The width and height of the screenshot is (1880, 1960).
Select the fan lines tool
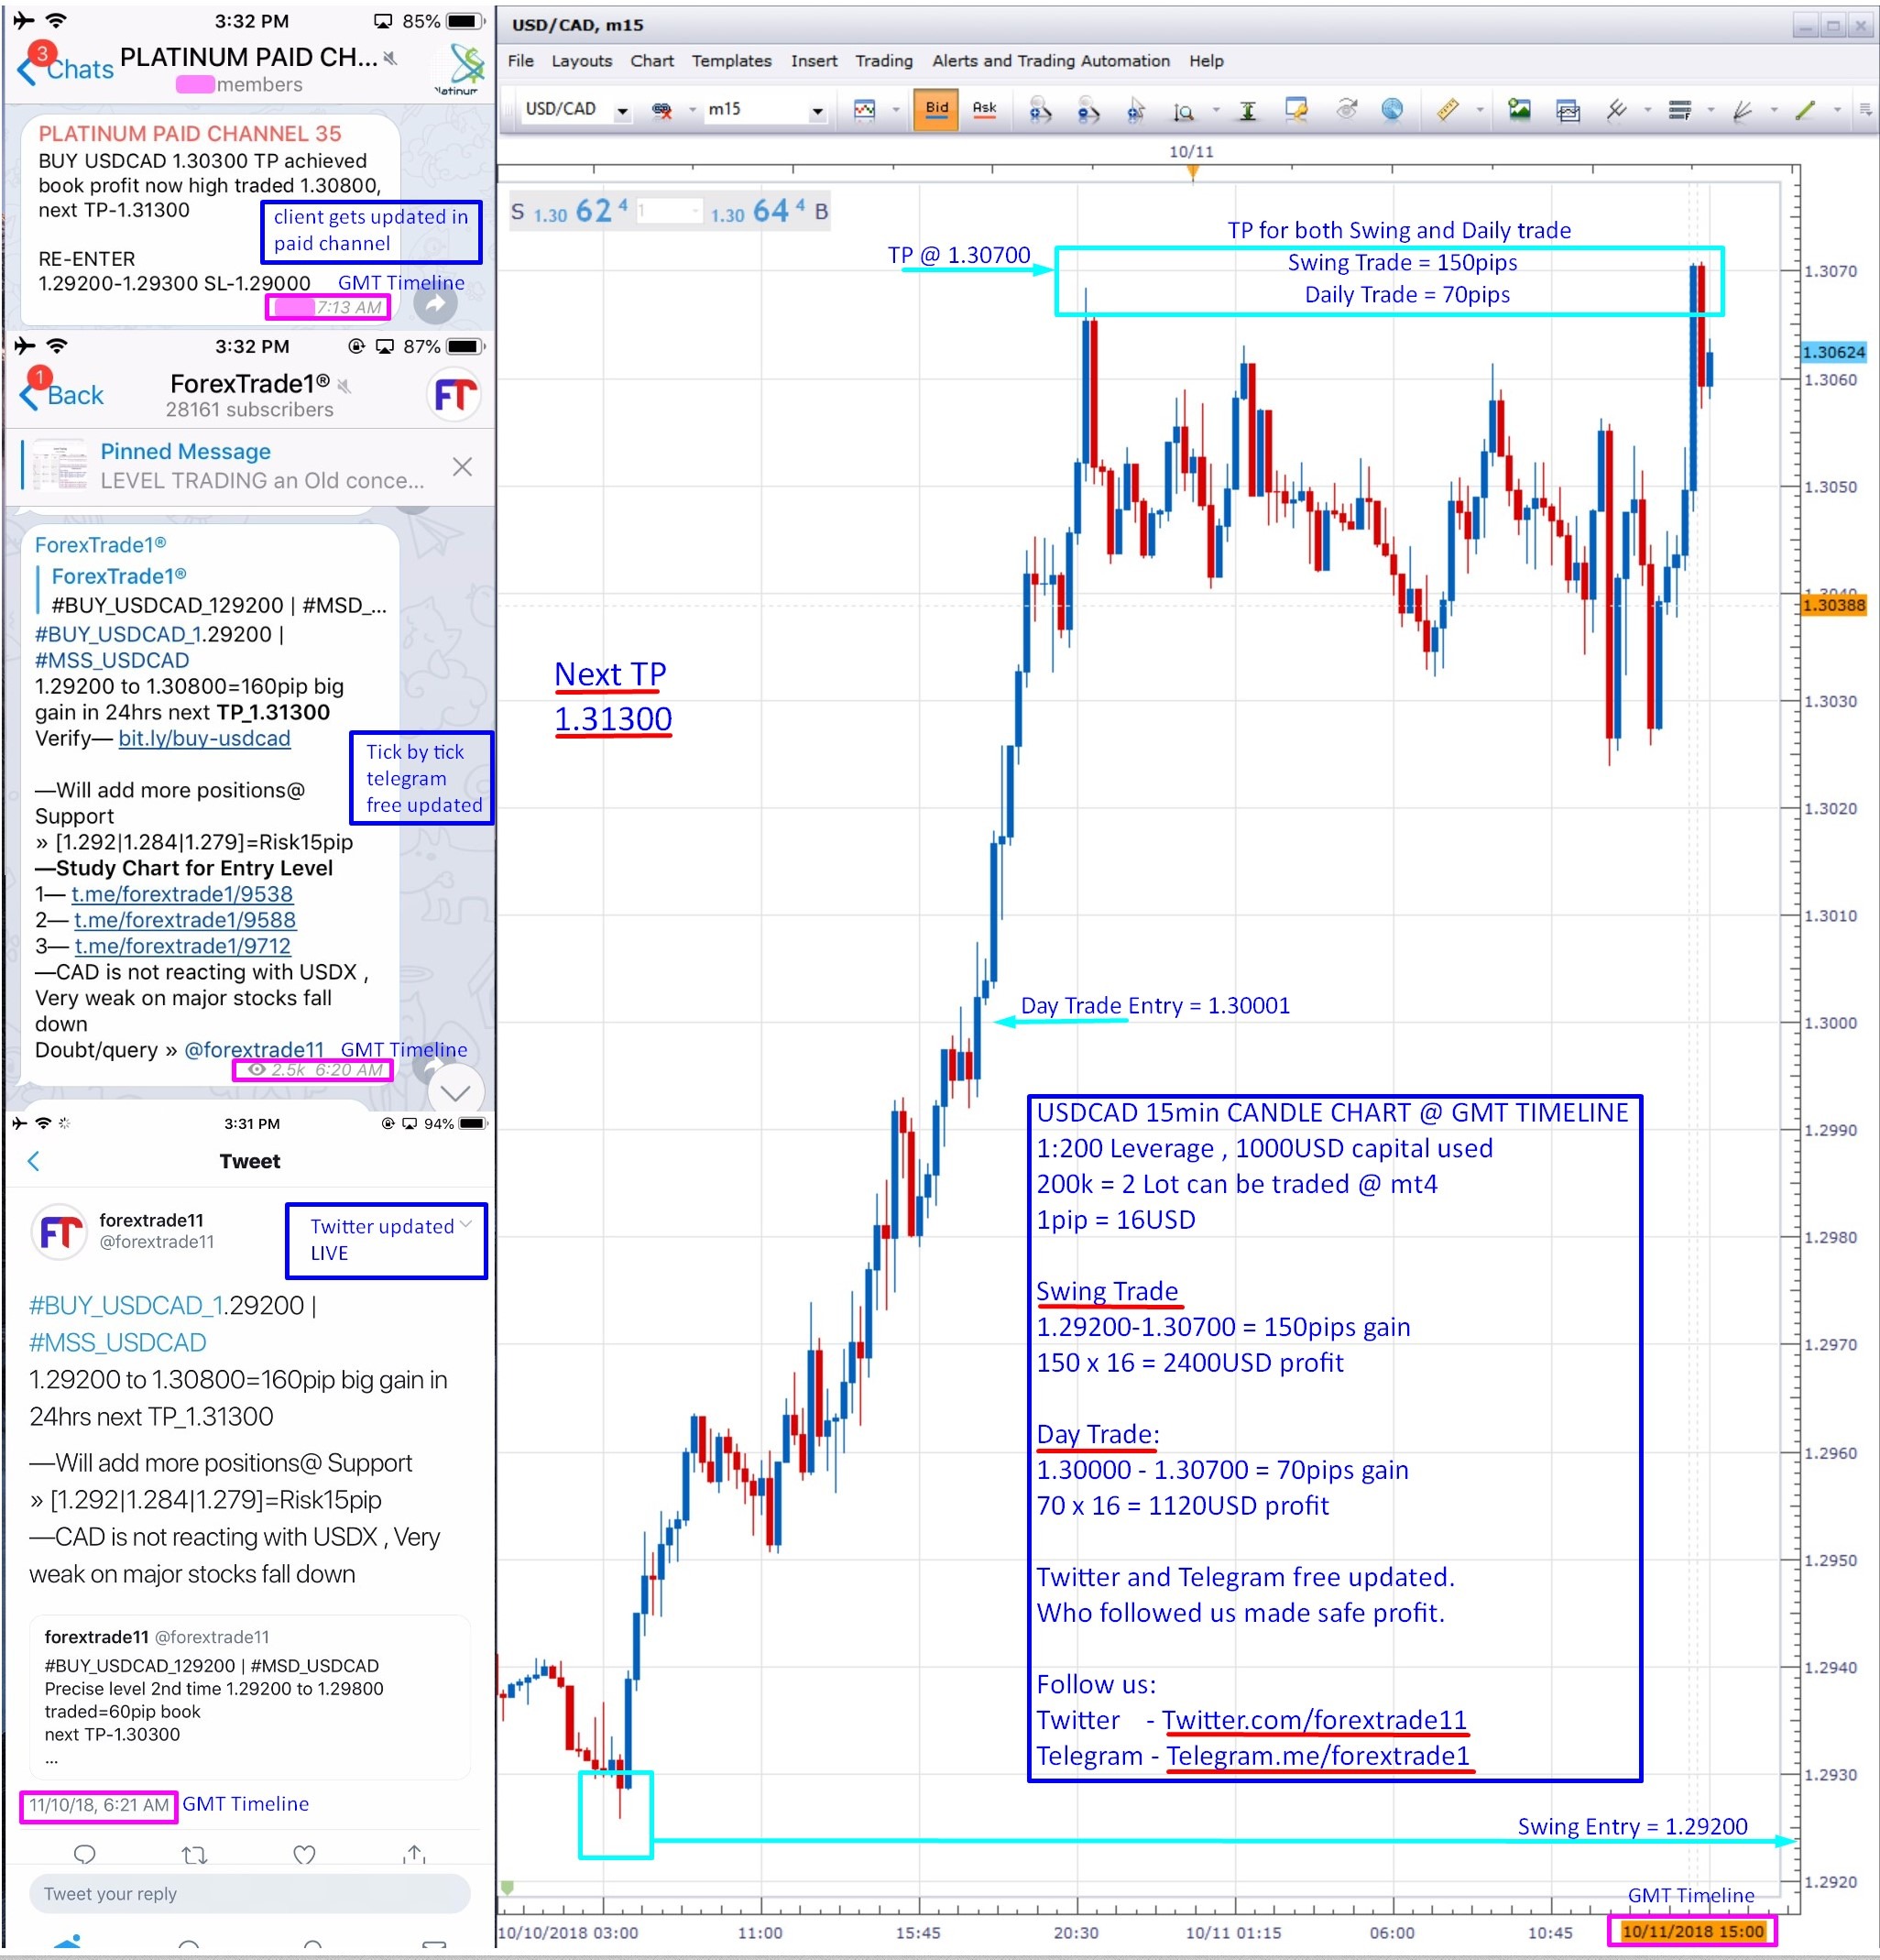pos(1742,110)
